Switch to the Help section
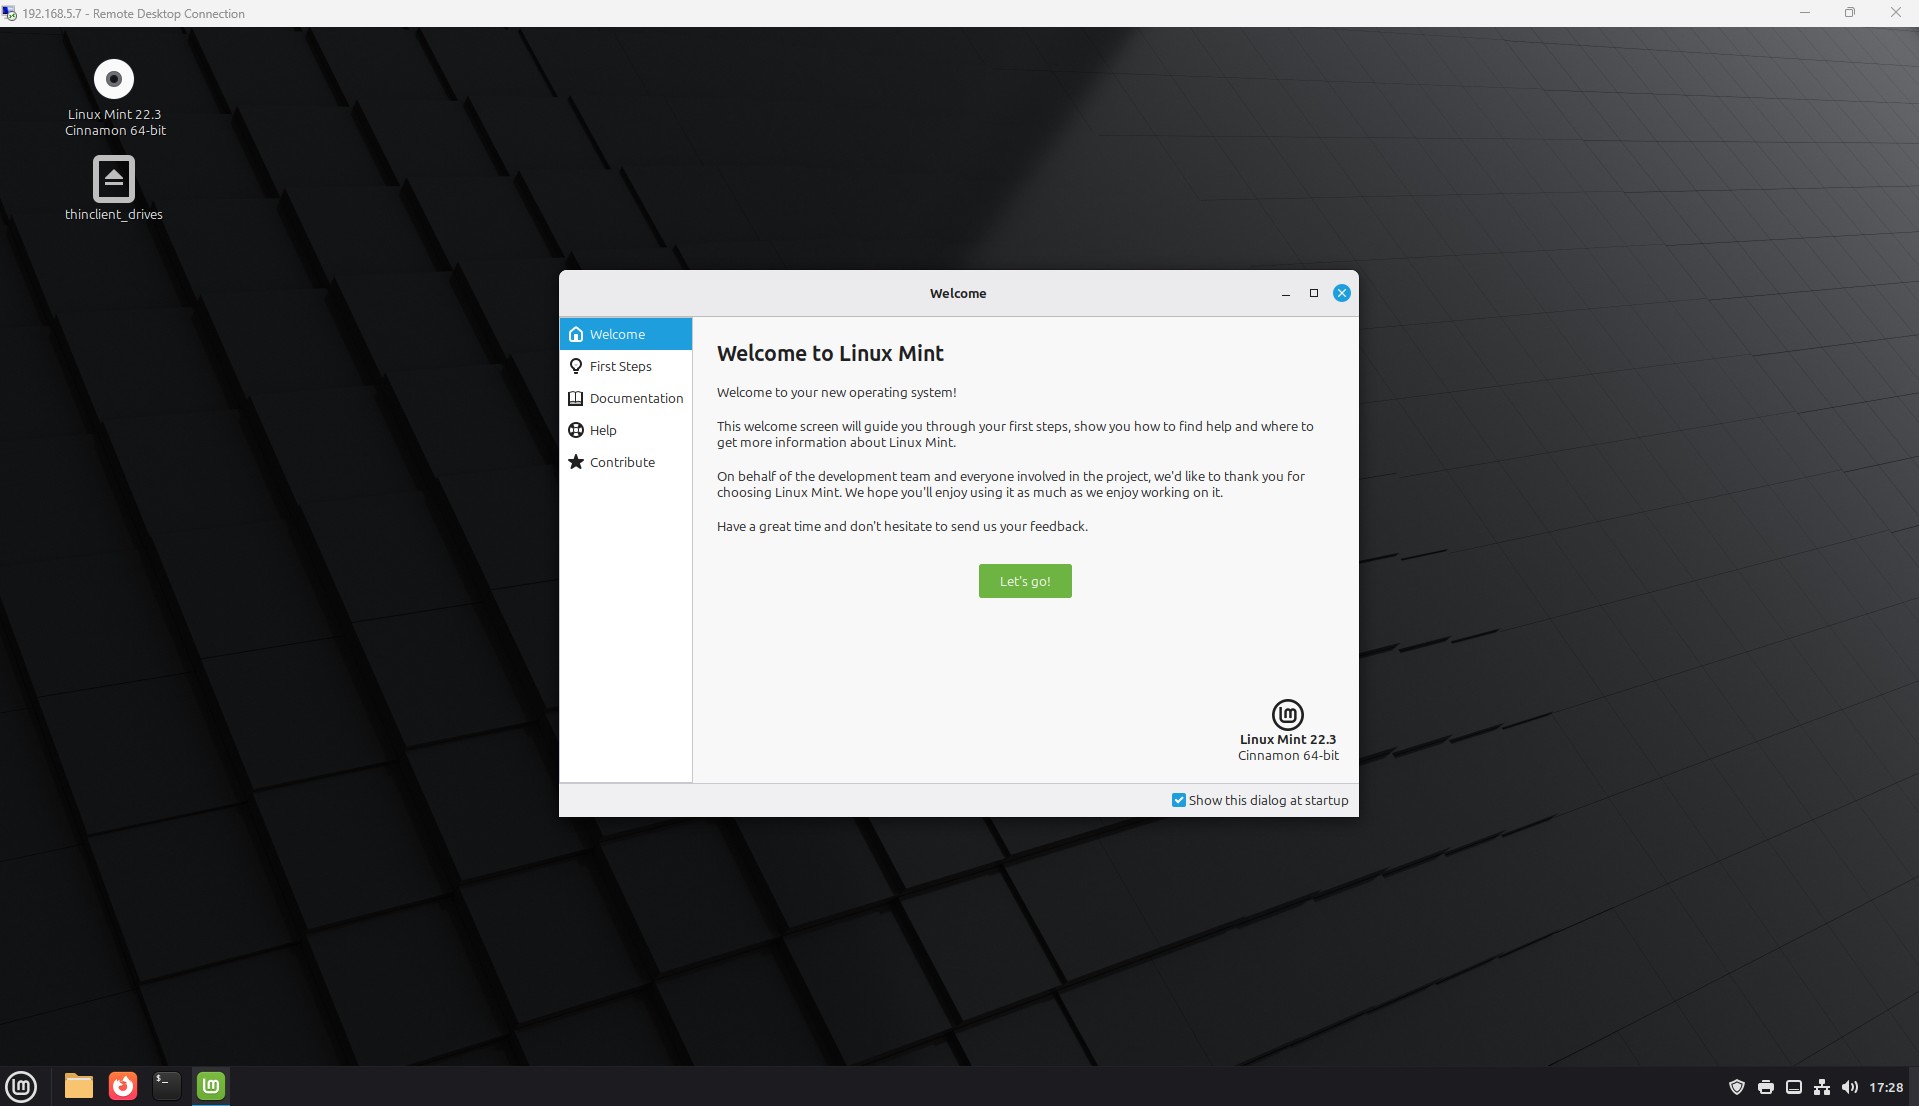Viewport: 1919px width, 1106px height. 603,430
